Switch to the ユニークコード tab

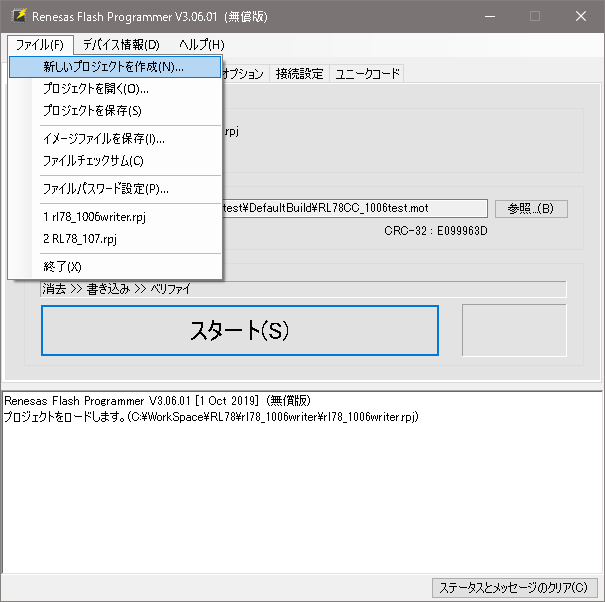pyautogui.click(x=367, y=74)
